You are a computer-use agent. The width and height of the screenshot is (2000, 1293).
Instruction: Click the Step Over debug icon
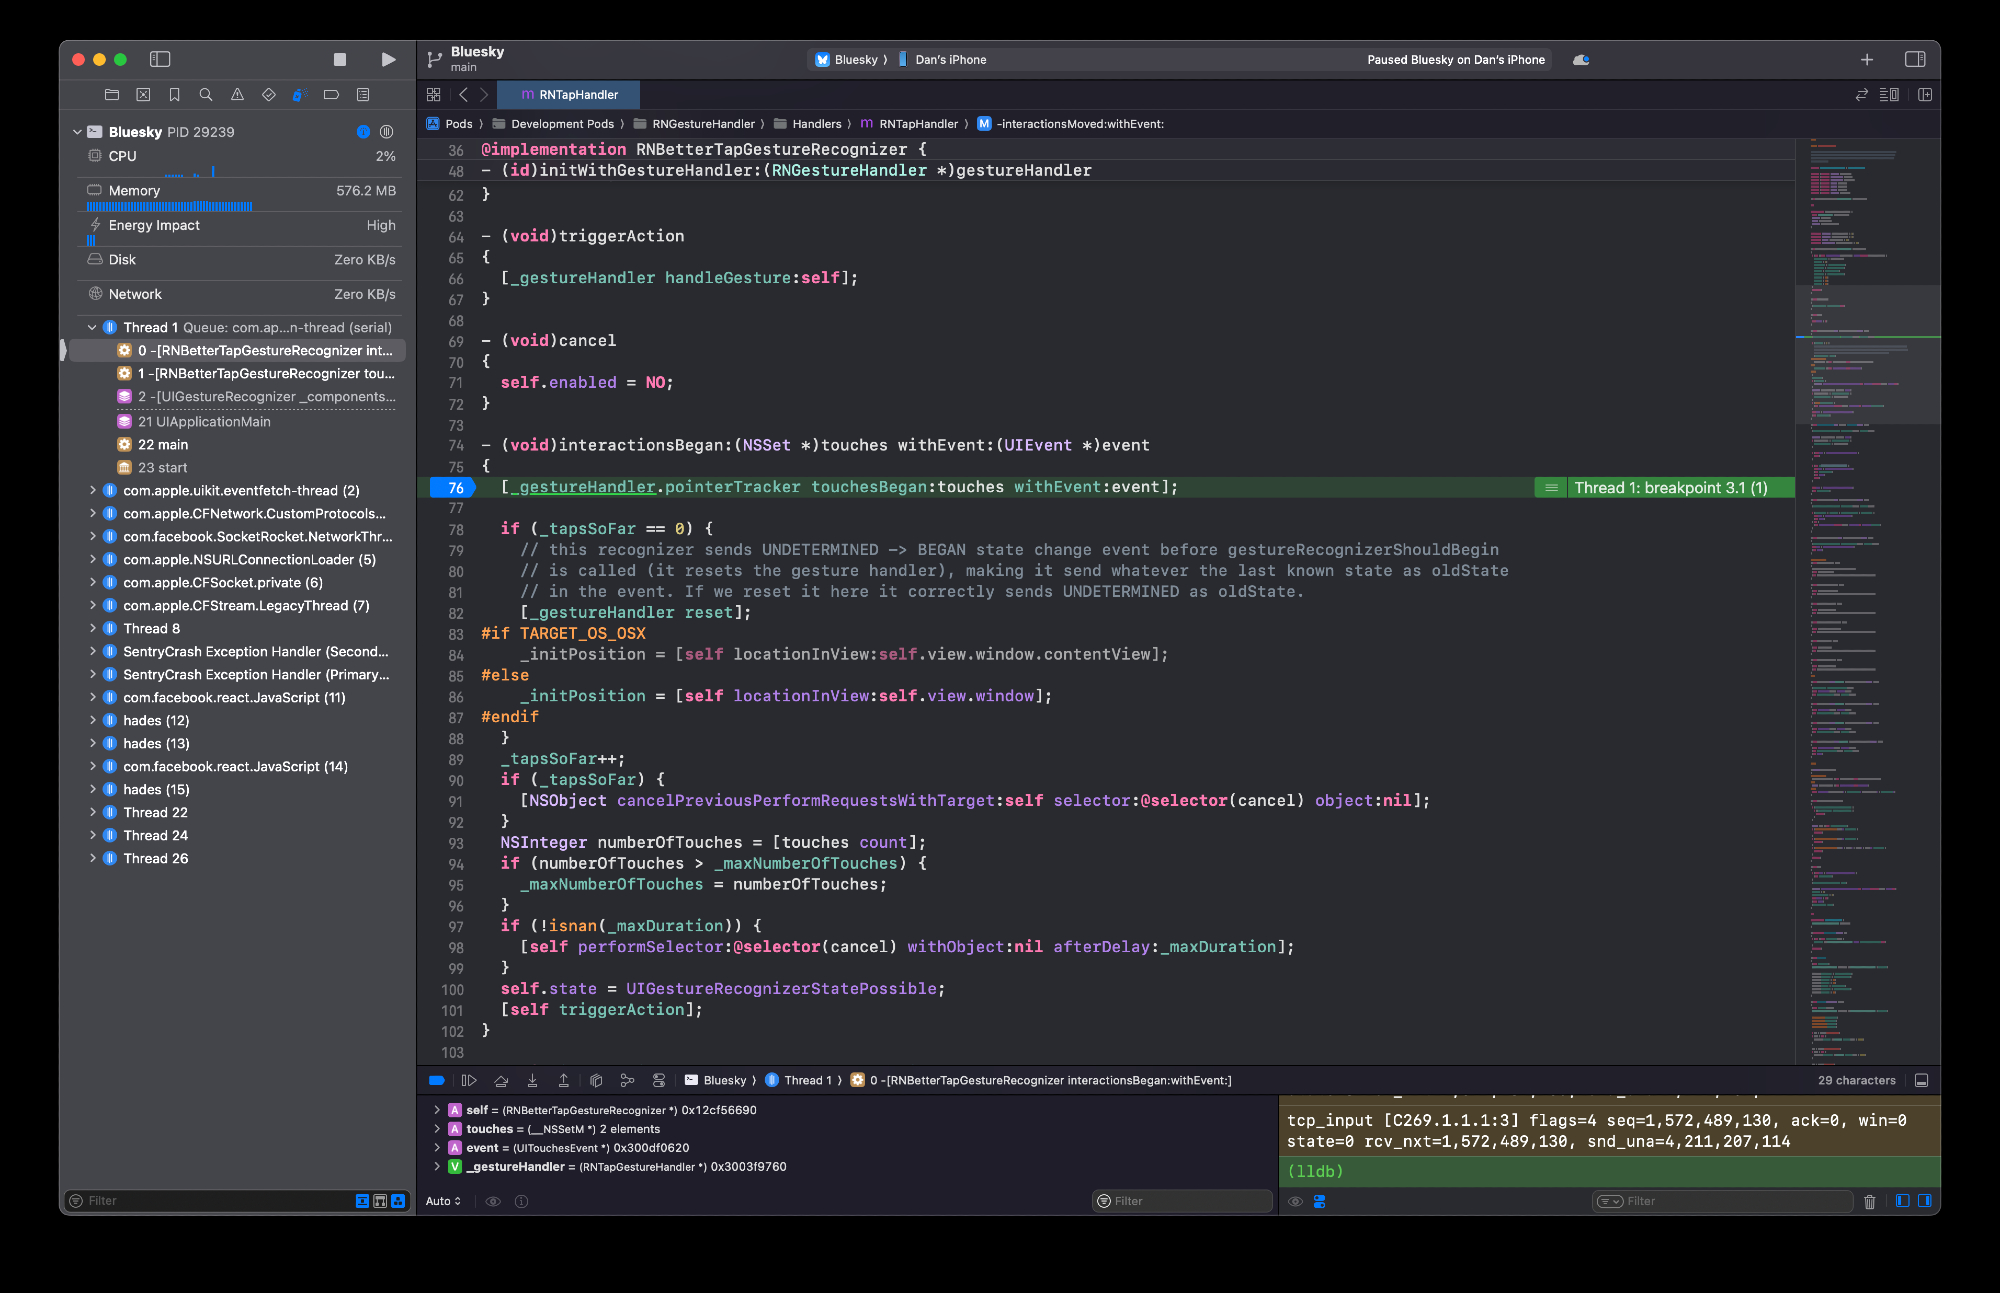pos(501,1080)
